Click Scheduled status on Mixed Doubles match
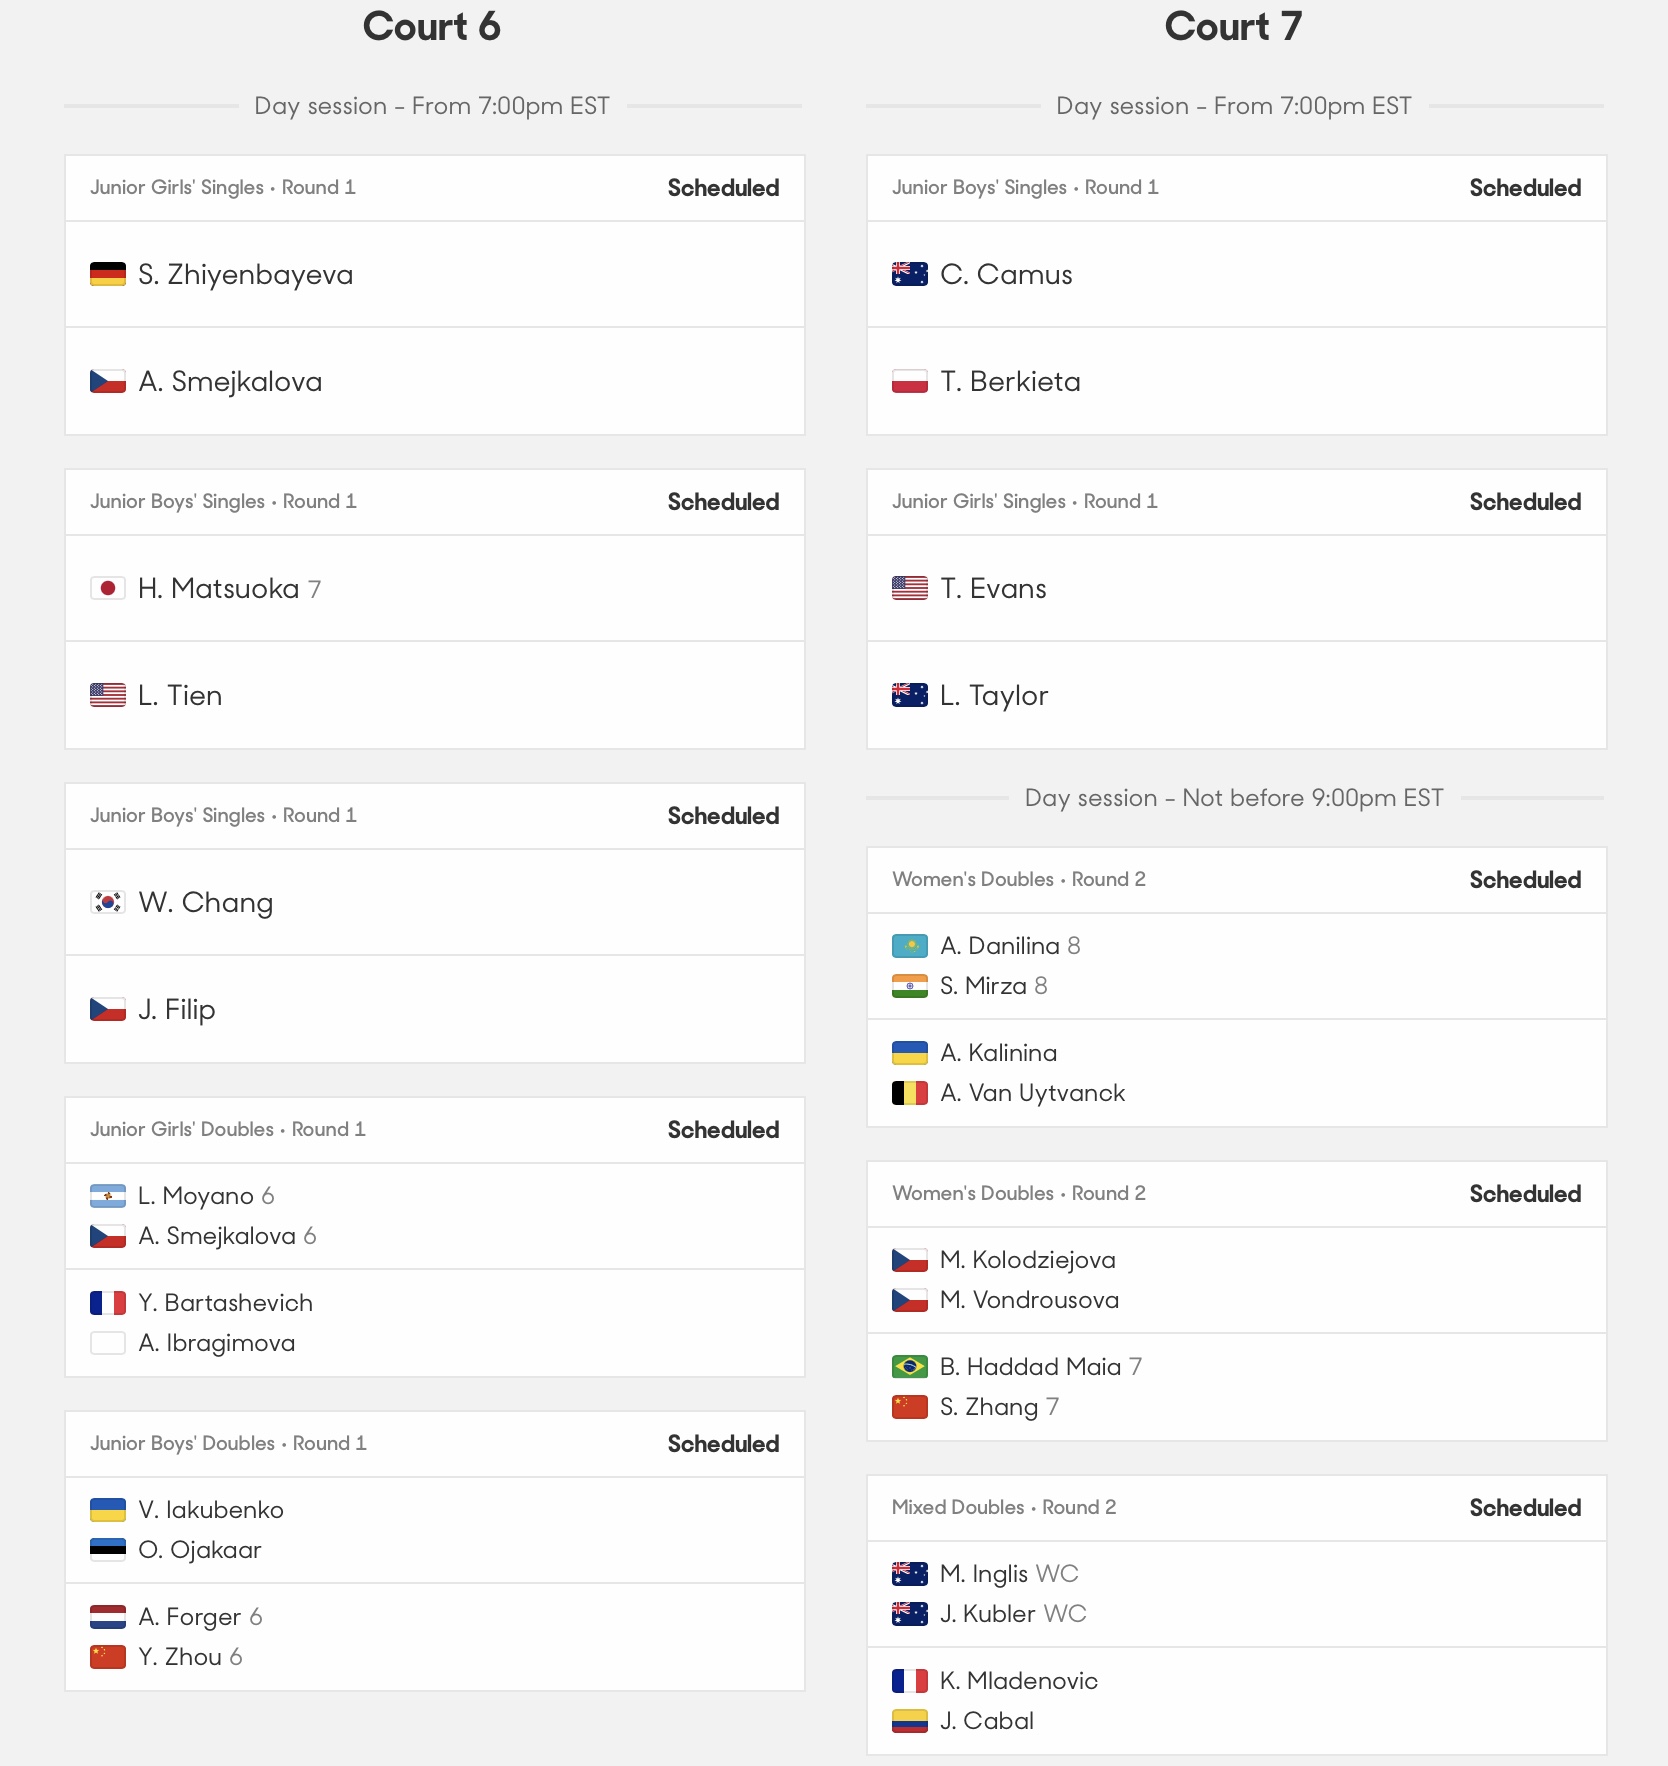Screen dimensions: 1668x1766 coord(1525,1508)
